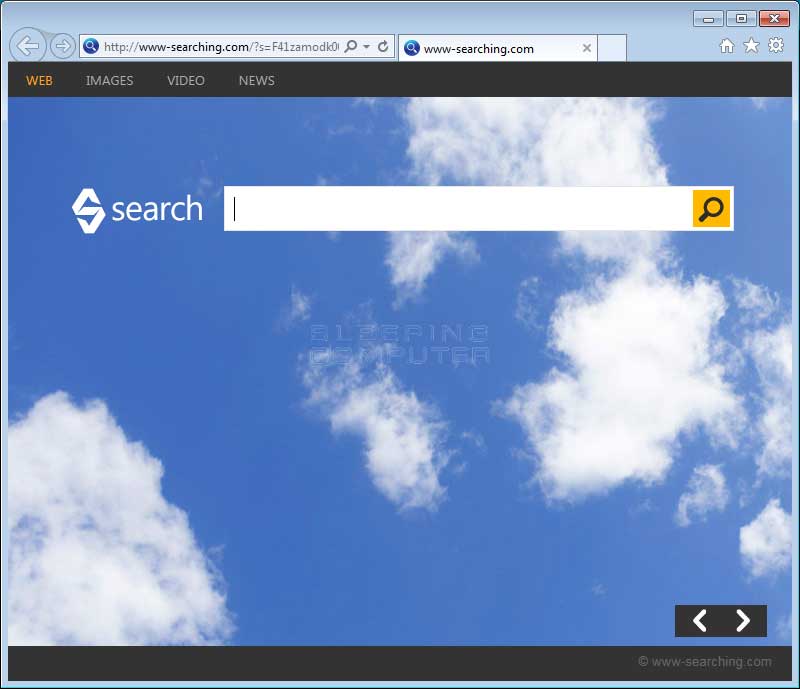The image size is (800, 689).
Task: Click the yellow magnifying glass search button
Action: (x=711, y=209)
